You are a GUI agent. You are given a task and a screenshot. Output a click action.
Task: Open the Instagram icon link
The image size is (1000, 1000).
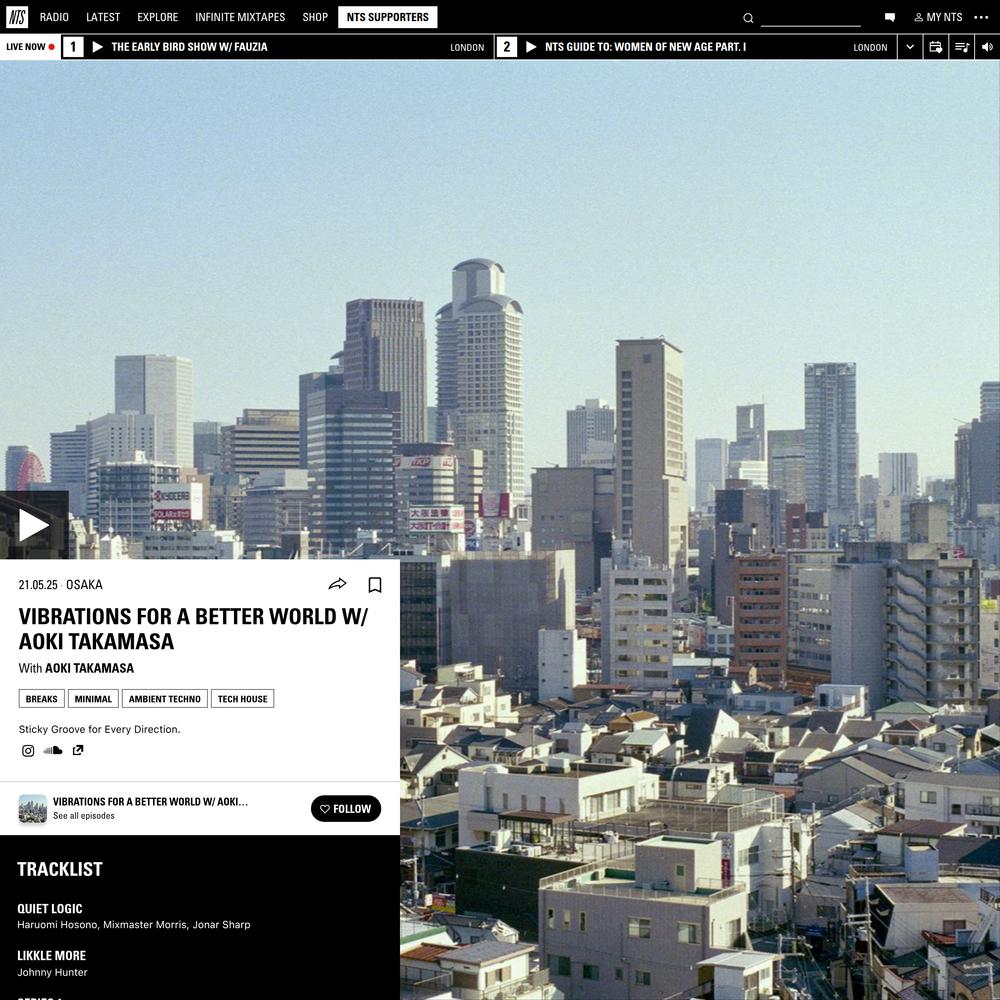[28, 751]
